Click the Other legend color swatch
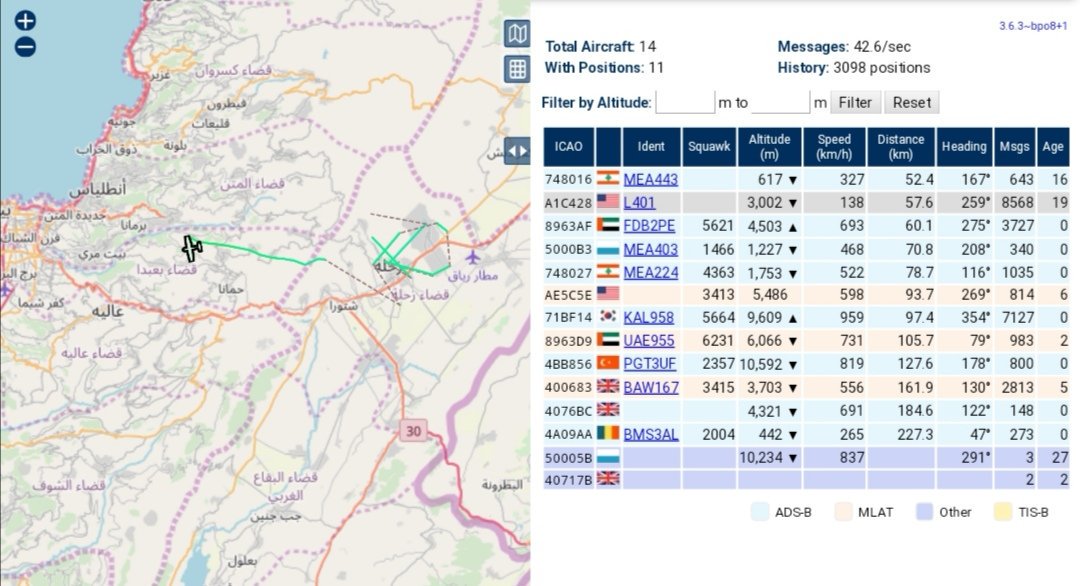 click(924, 512)
